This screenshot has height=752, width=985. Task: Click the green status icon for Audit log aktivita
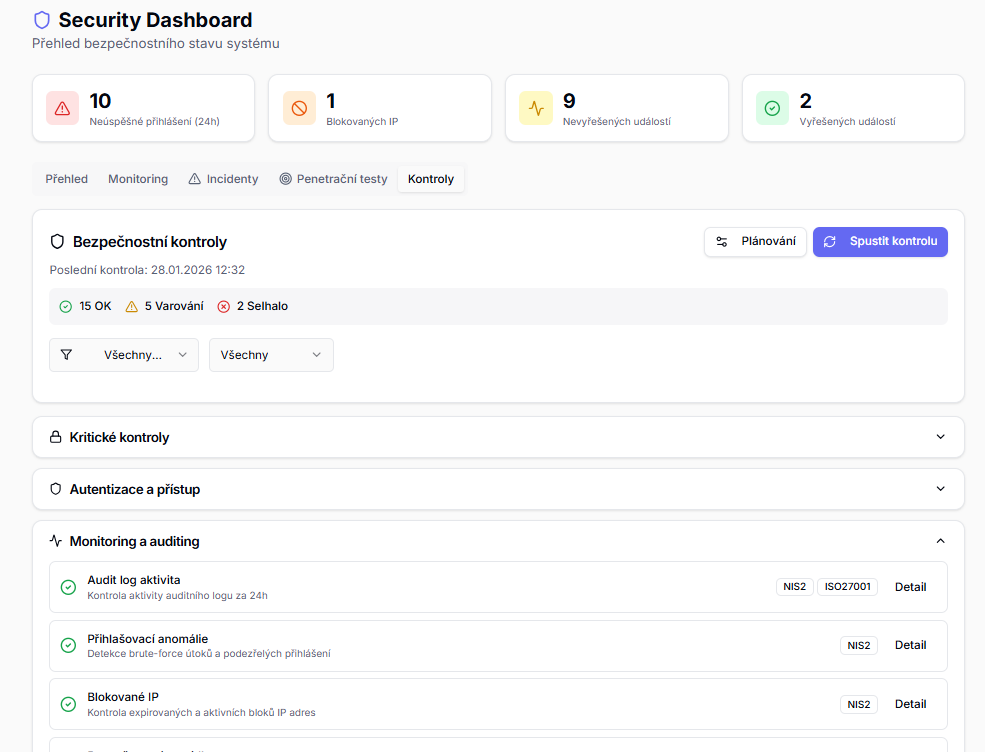point(68,587)
